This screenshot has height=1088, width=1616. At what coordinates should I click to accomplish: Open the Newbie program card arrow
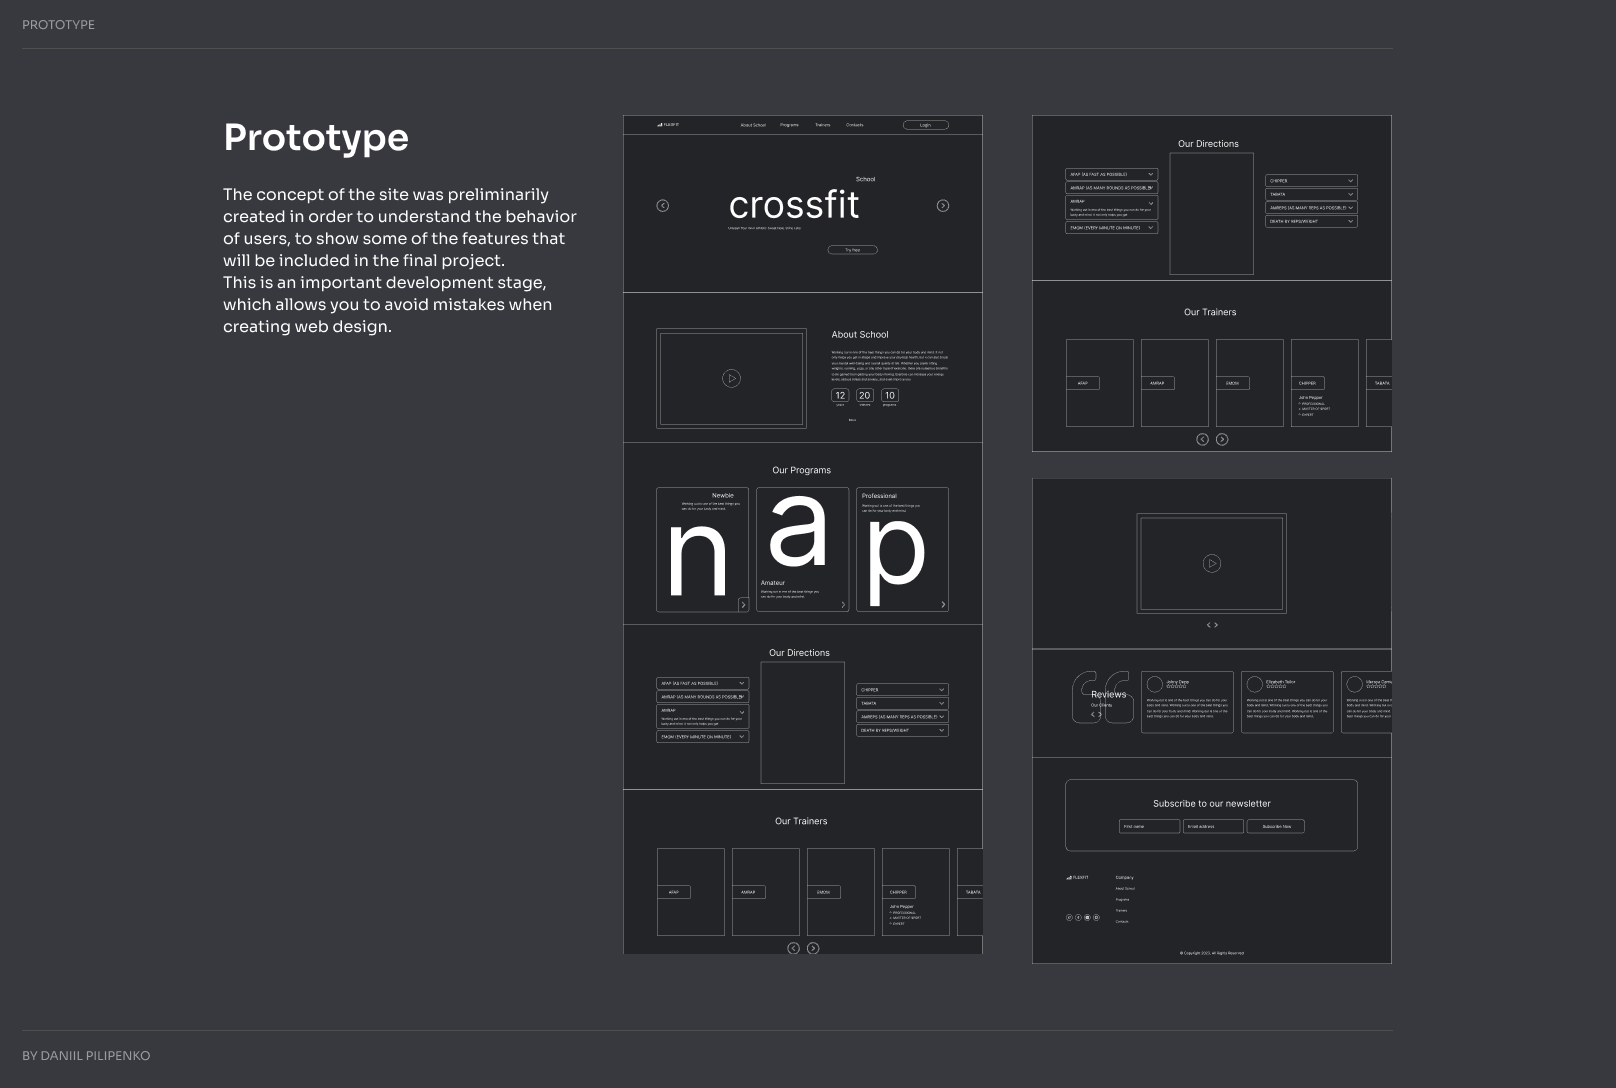point(743,605)
